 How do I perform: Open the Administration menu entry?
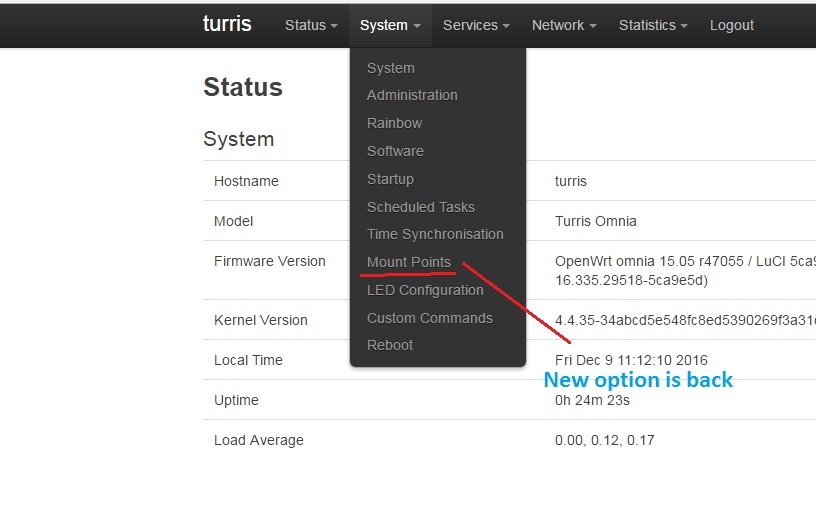point(412,95)
